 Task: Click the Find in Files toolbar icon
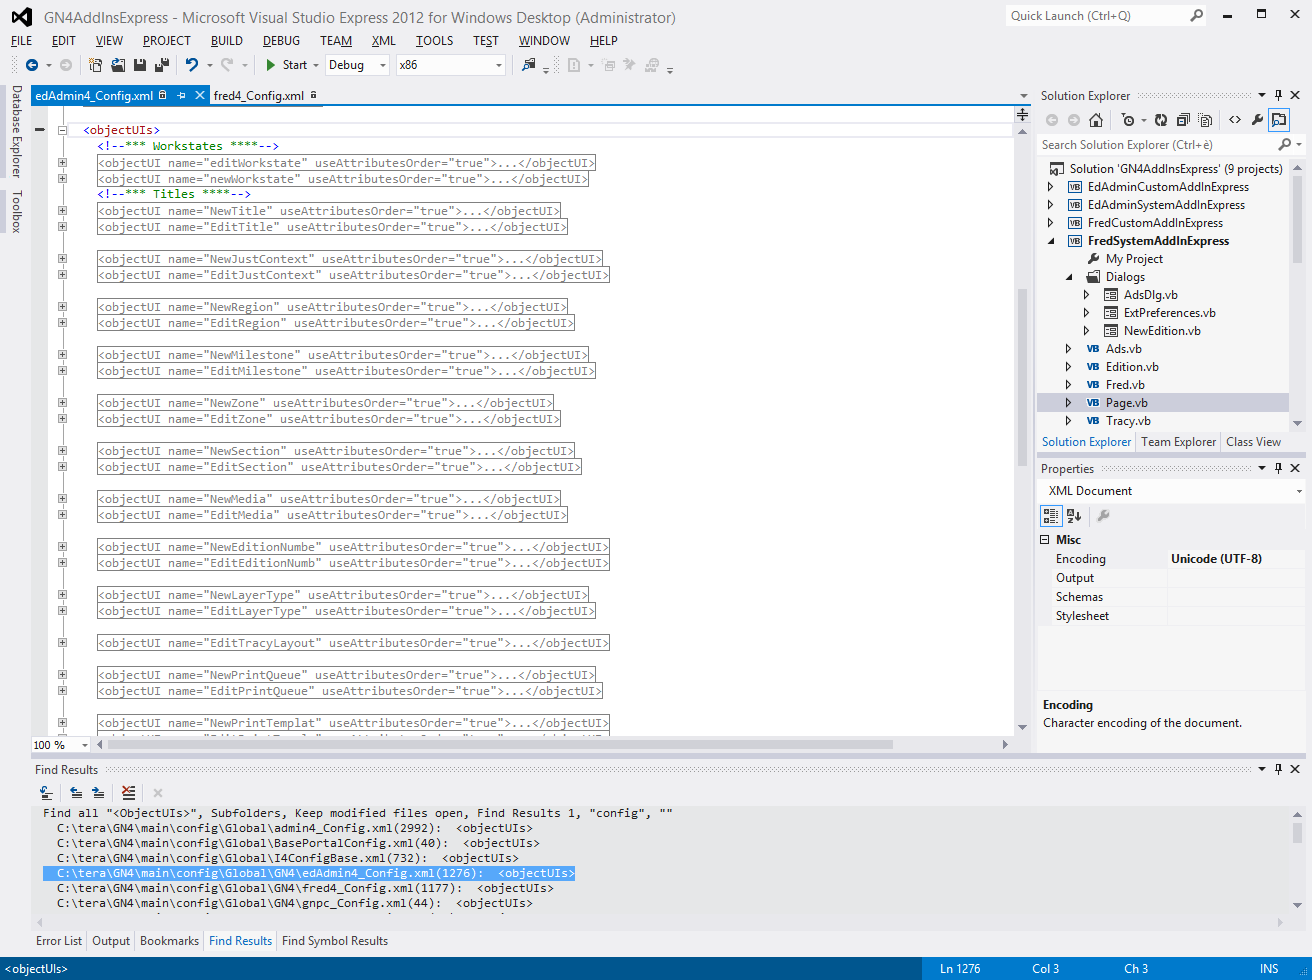(x=529, y=65)
